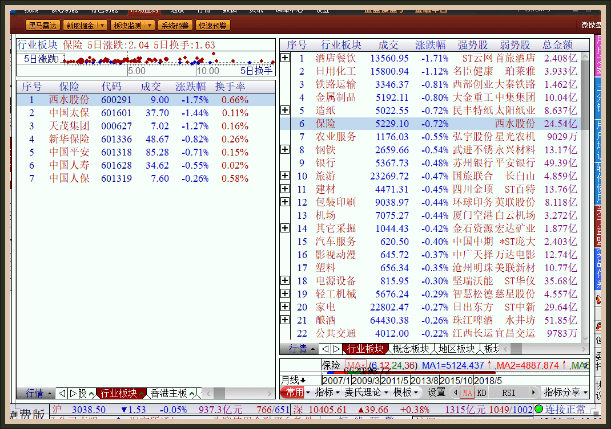Expand the 轻工机械 row plus box
611x429 pixels.
[285, 294]
